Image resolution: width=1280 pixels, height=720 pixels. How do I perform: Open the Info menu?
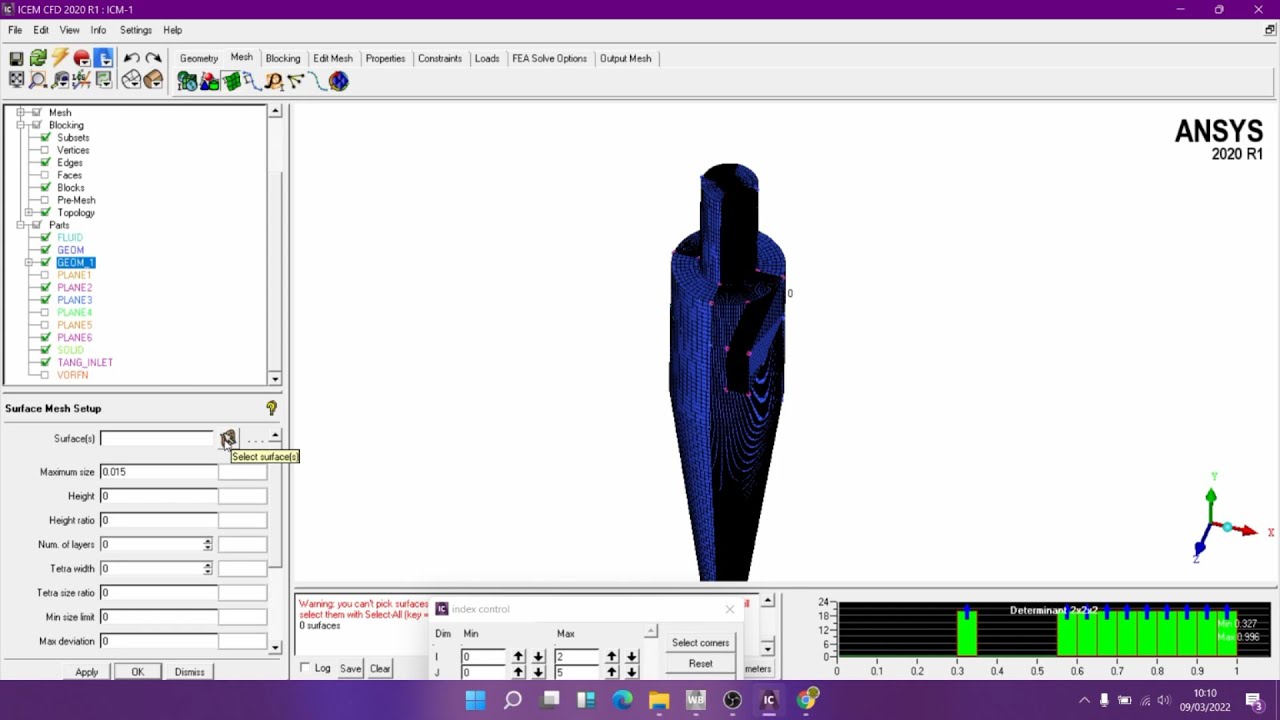tap(98, 30)
